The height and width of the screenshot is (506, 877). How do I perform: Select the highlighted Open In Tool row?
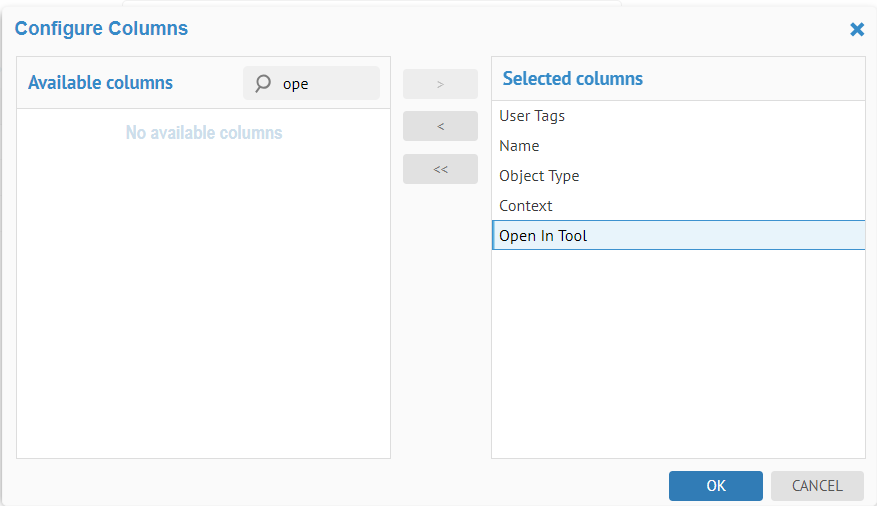(x=543, y=236)
